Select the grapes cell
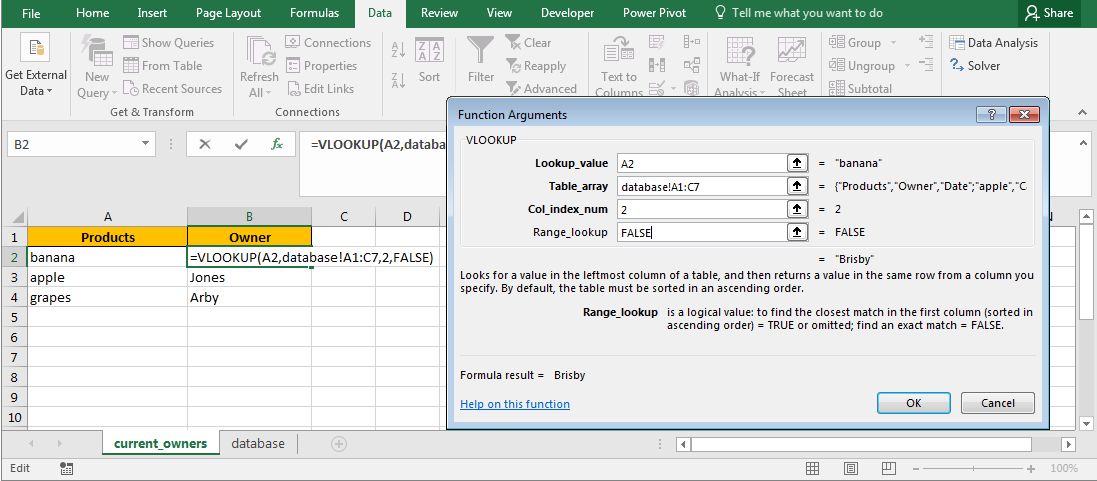Screen dimensions: 1097x481 [x=108, y=297]
